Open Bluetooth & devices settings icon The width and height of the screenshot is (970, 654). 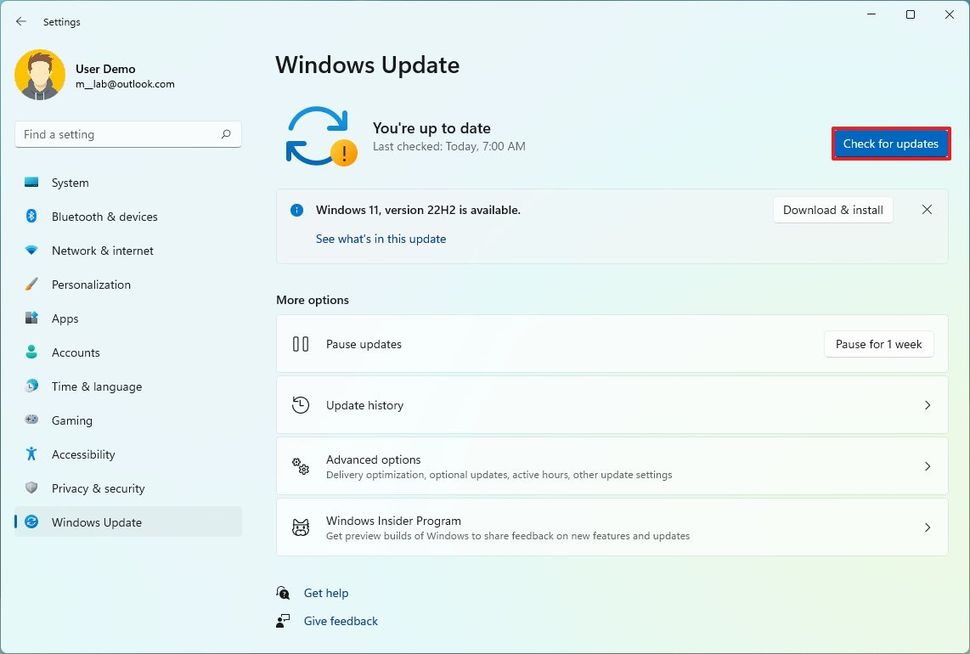33,216
